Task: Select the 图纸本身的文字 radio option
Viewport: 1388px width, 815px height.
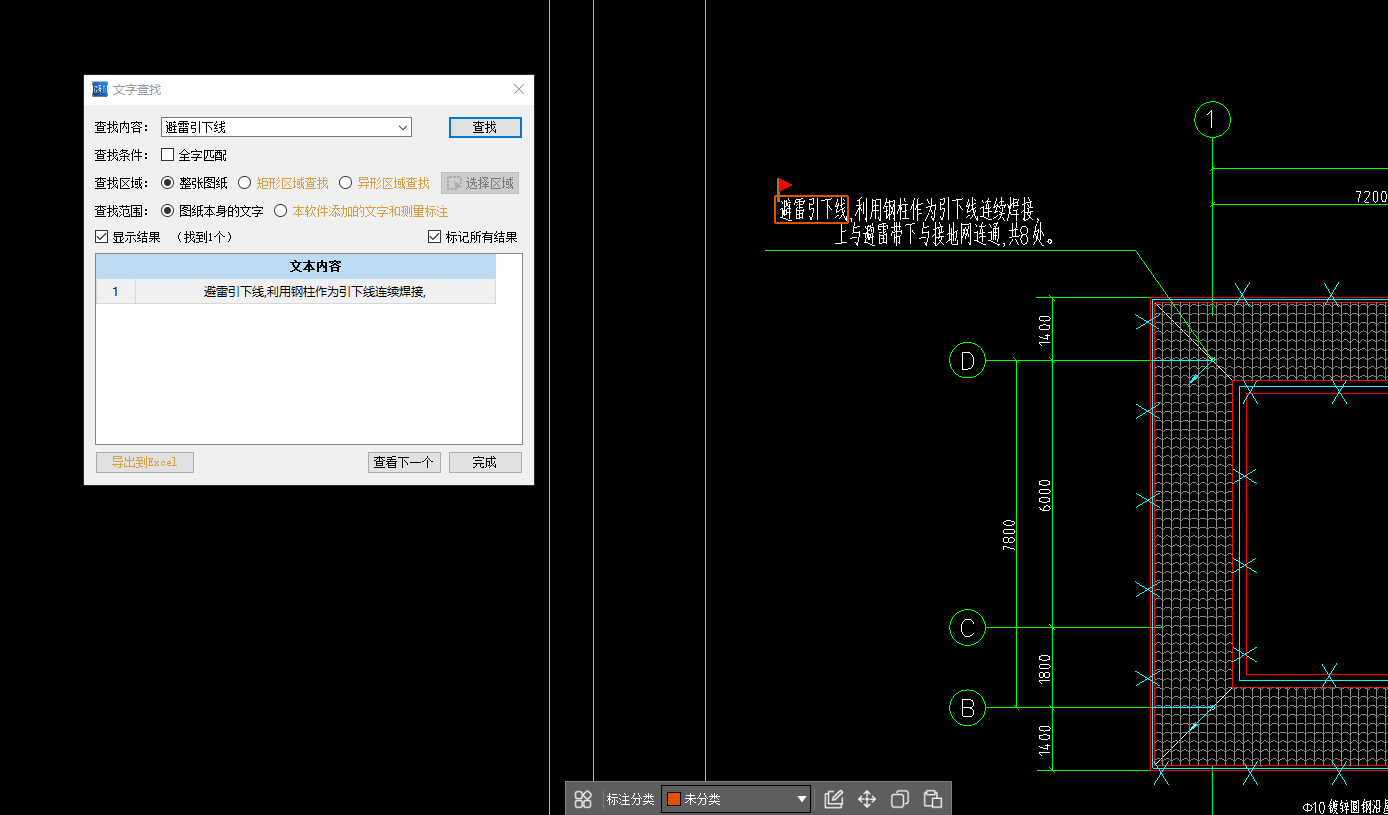Action: [168, 211]
